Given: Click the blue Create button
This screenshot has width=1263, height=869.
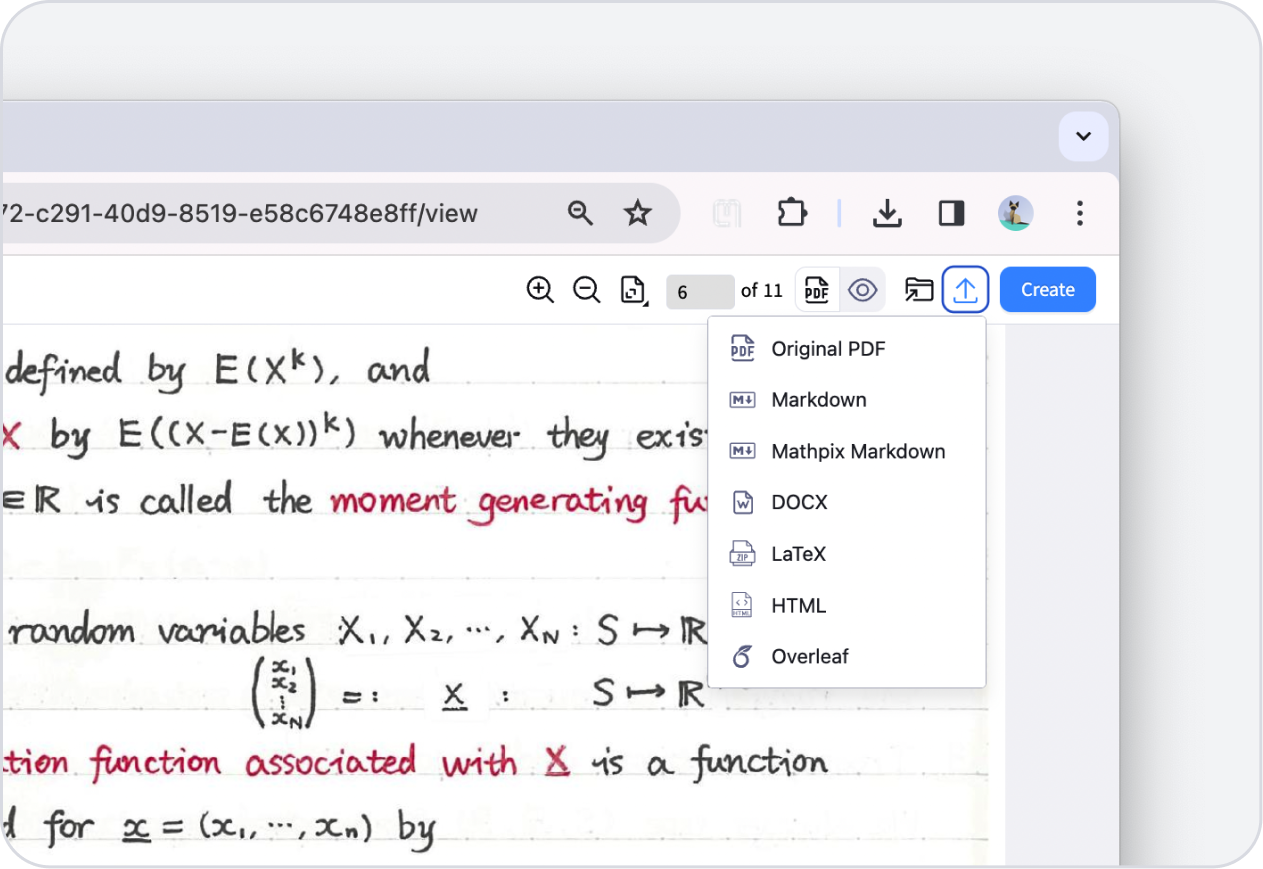Looking at the screenshot, I should point(1048,290).
